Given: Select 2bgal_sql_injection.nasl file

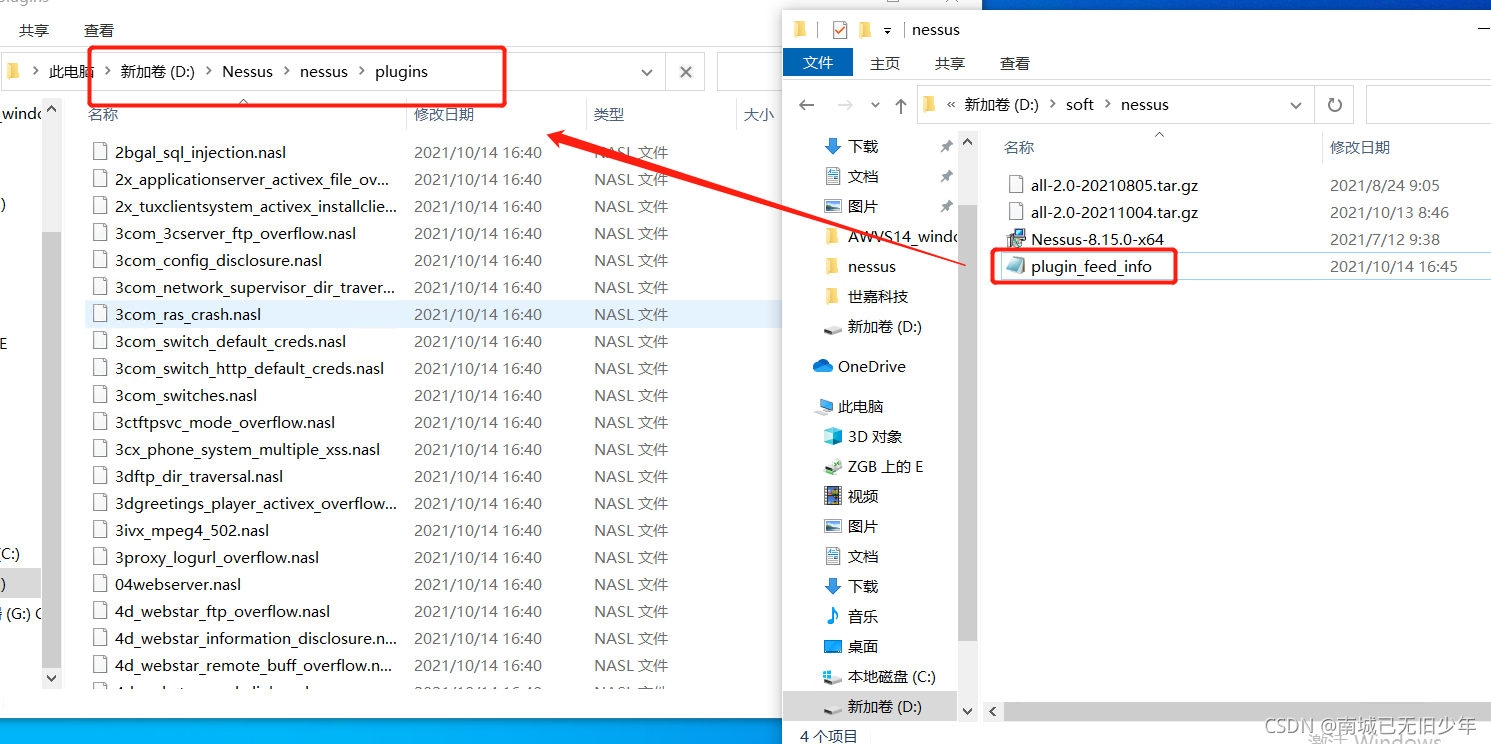Looking at the screenshot, I should 200,152.
